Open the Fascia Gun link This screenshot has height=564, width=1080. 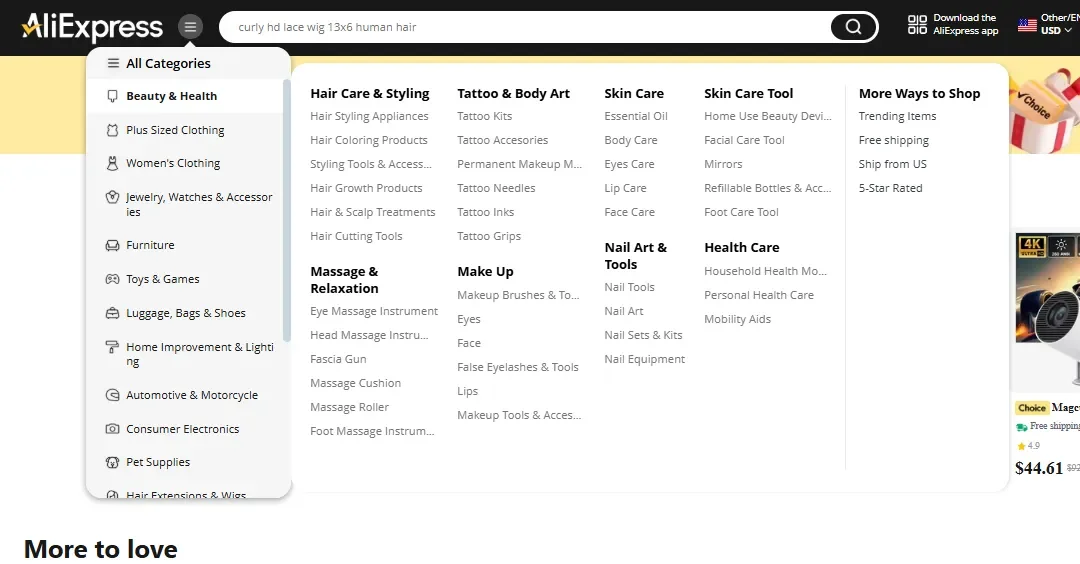click(338, 359)
